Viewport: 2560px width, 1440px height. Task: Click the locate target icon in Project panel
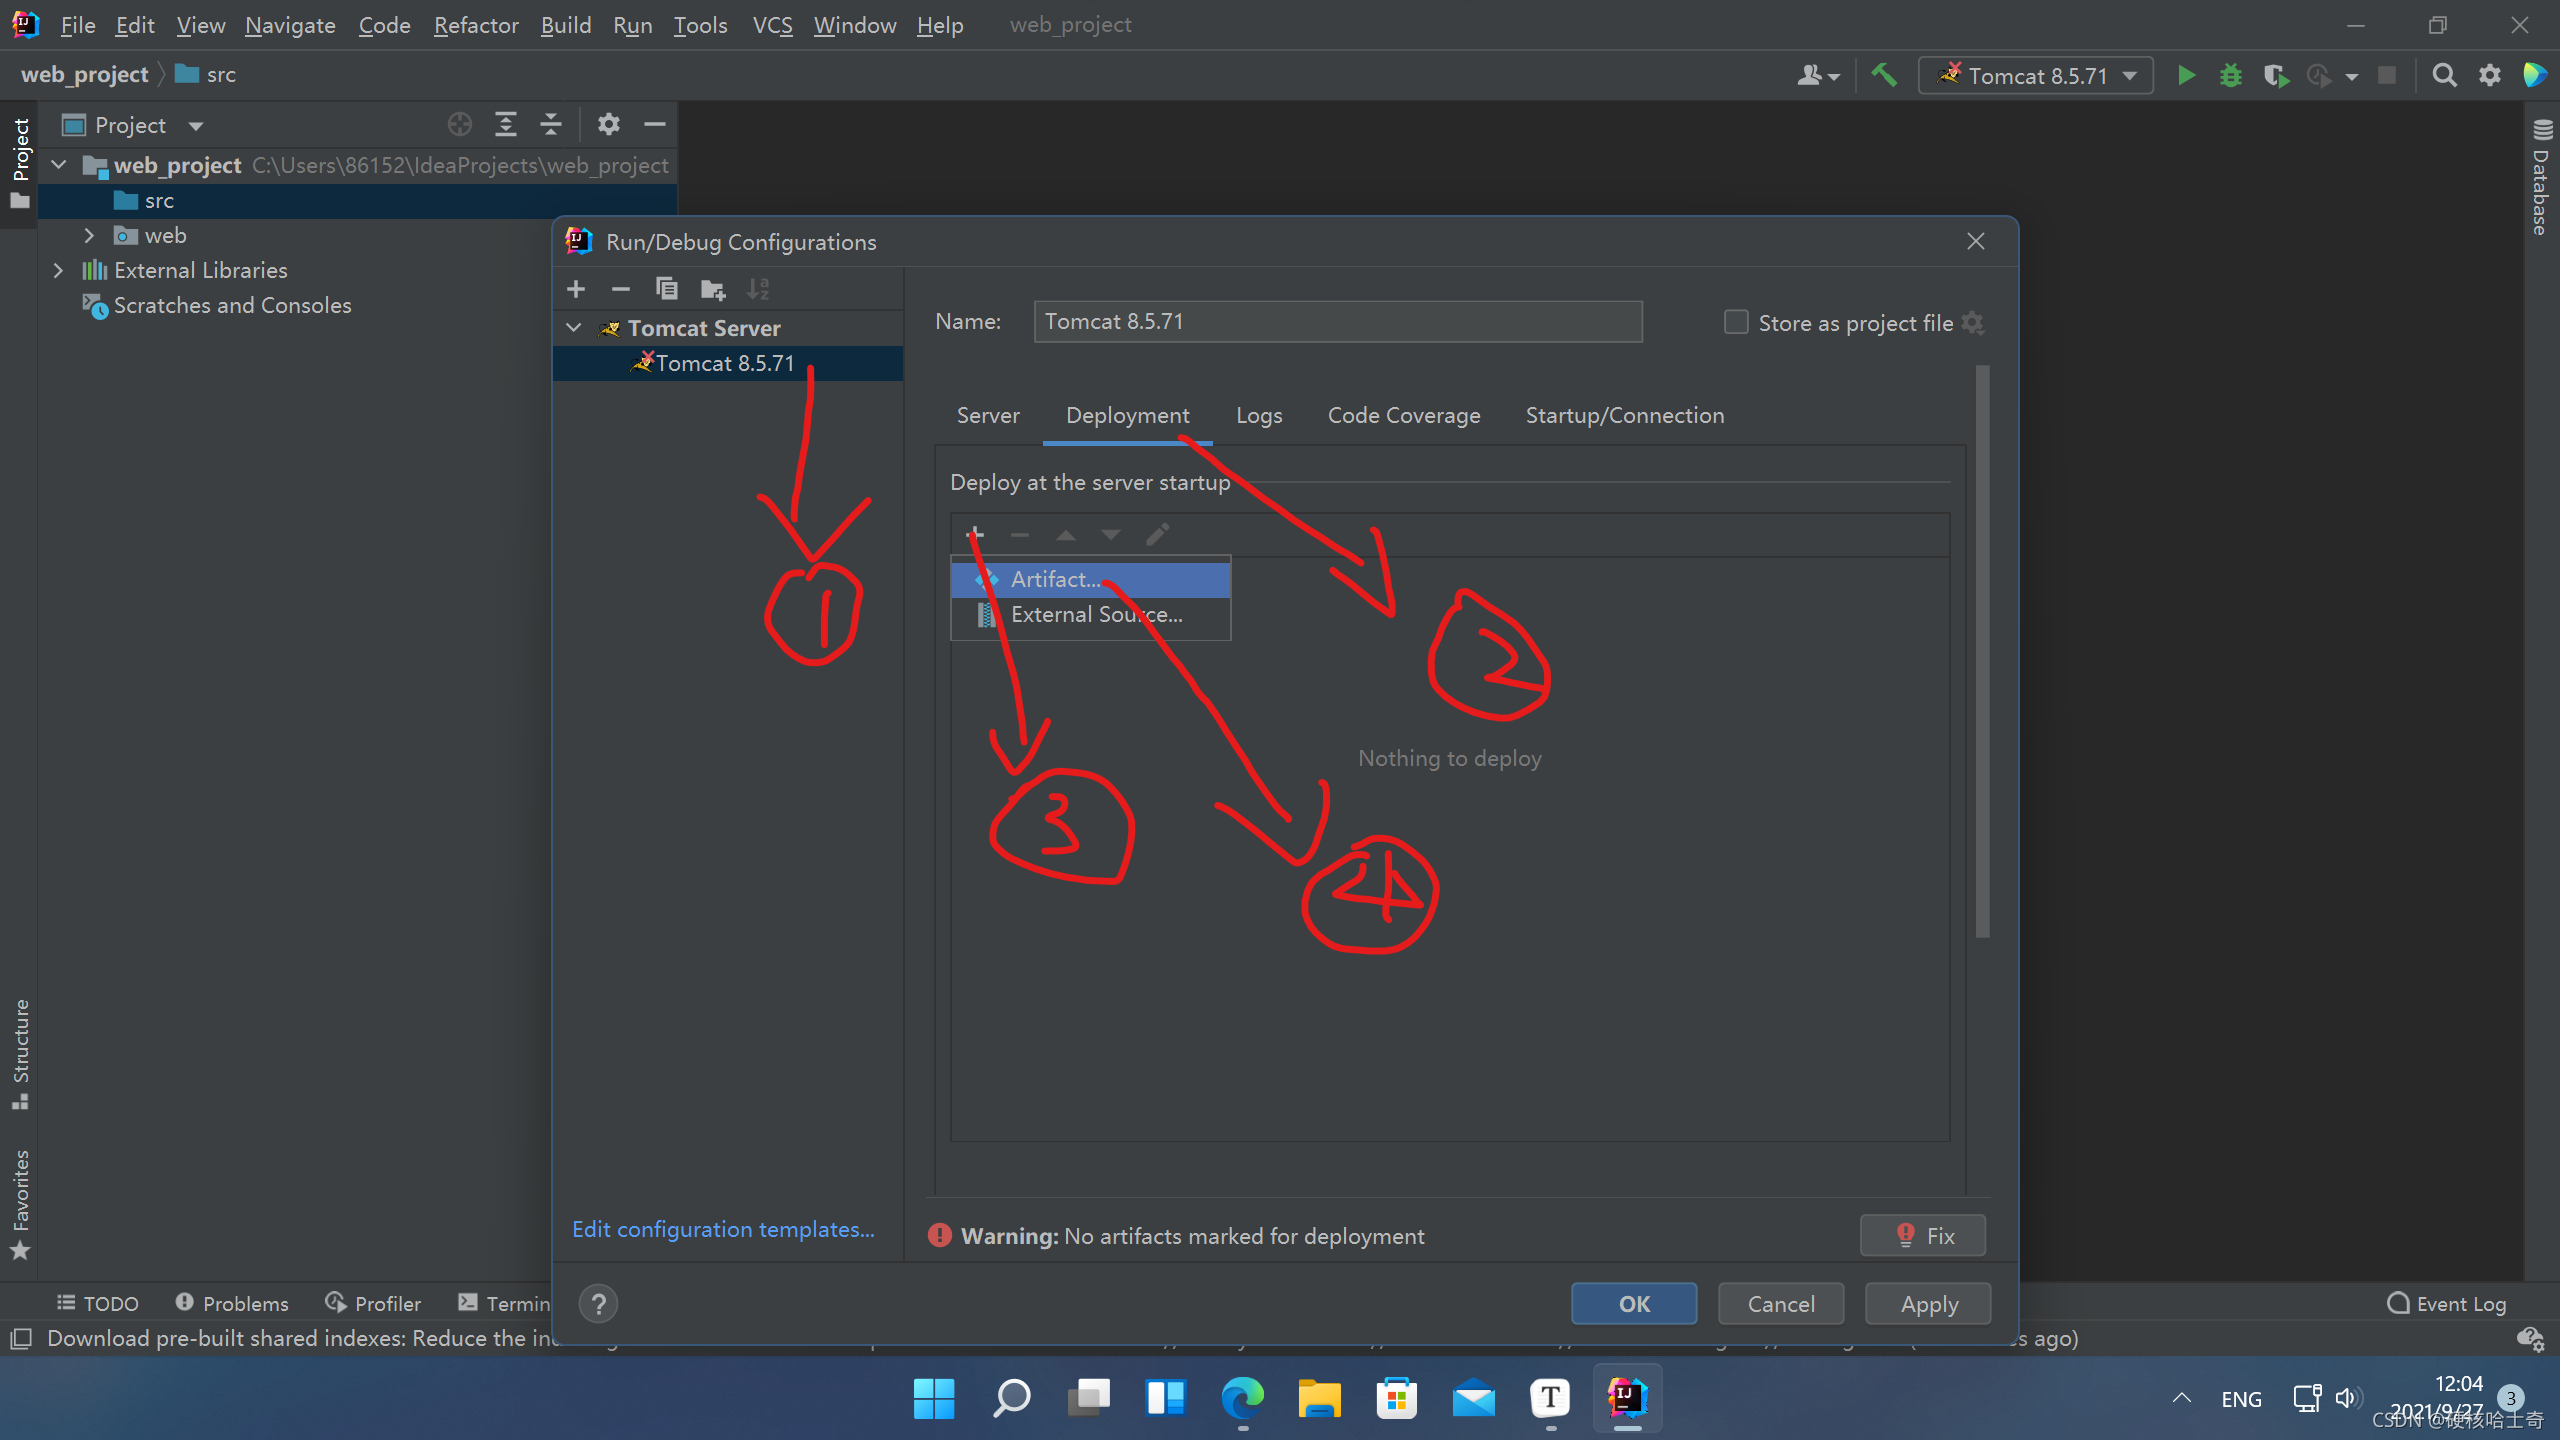(x=460, y=124)
